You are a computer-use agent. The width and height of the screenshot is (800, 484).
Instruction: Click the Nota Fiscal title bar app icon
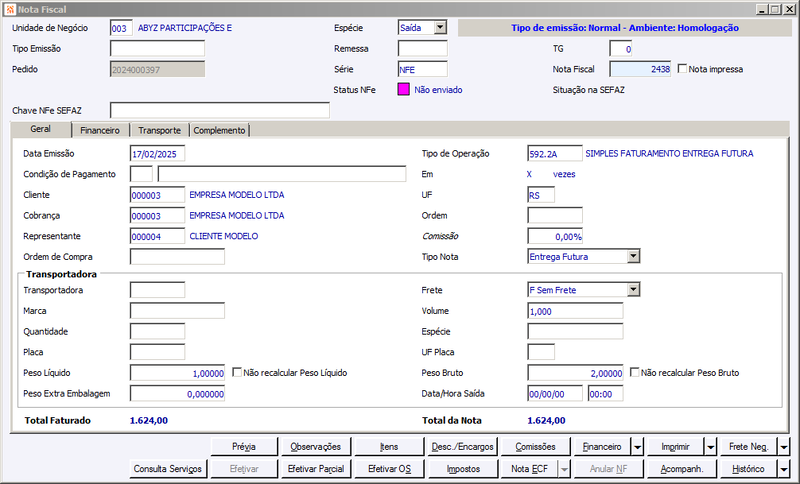pos(10,9)
